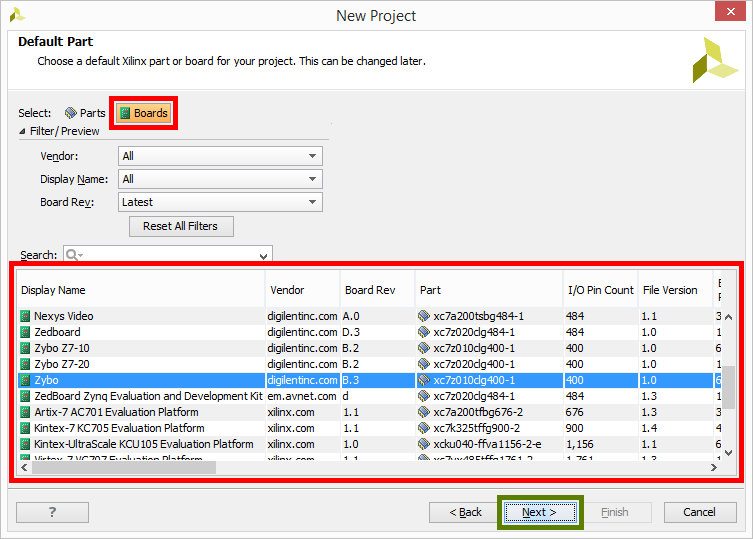
Task: Open the search history dropdown arrow
Action: click(263, 256)
